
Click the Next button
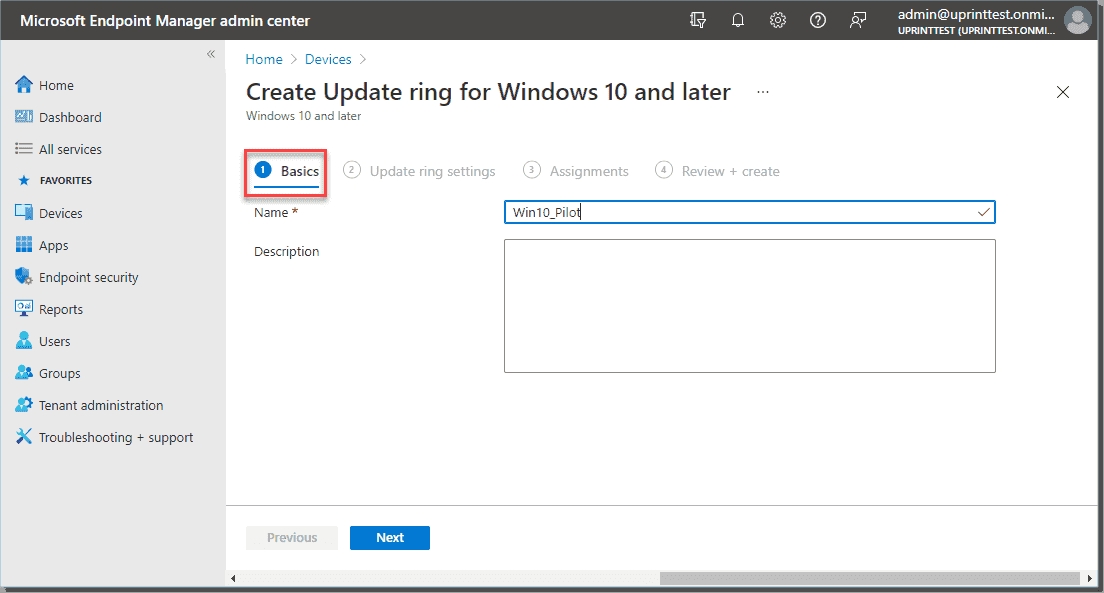coord(390,537)
